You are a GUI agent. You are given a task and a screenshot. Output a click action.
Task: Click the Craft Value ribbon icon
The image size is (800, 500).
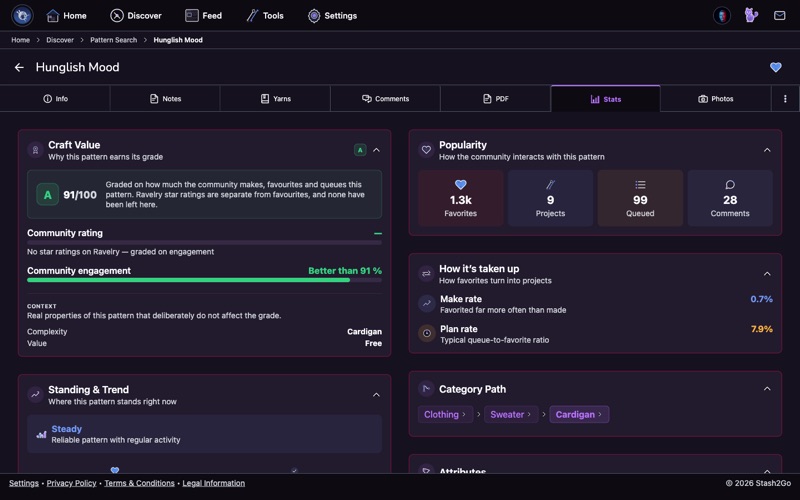tap(35, 150)
